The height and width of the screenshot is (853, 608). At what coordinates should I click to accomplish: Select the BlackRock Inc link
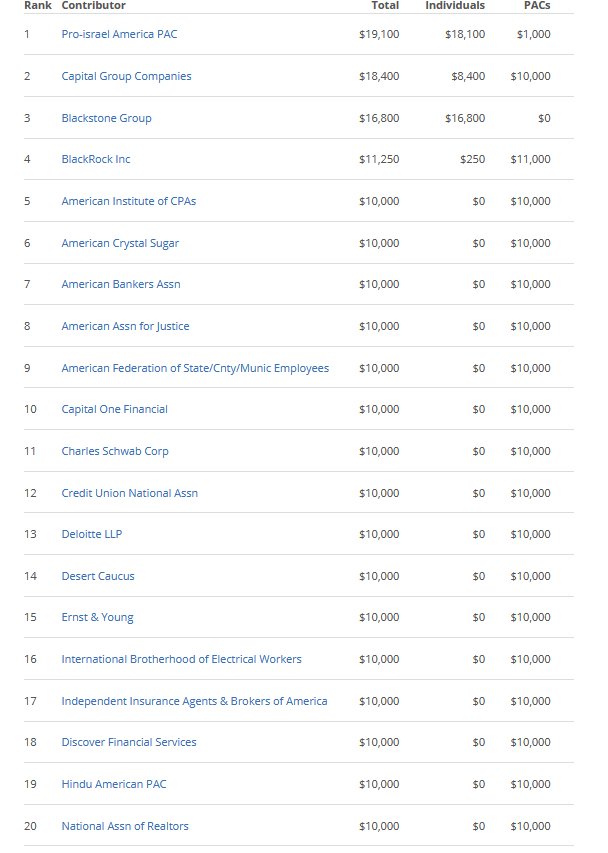coord(96,159)
